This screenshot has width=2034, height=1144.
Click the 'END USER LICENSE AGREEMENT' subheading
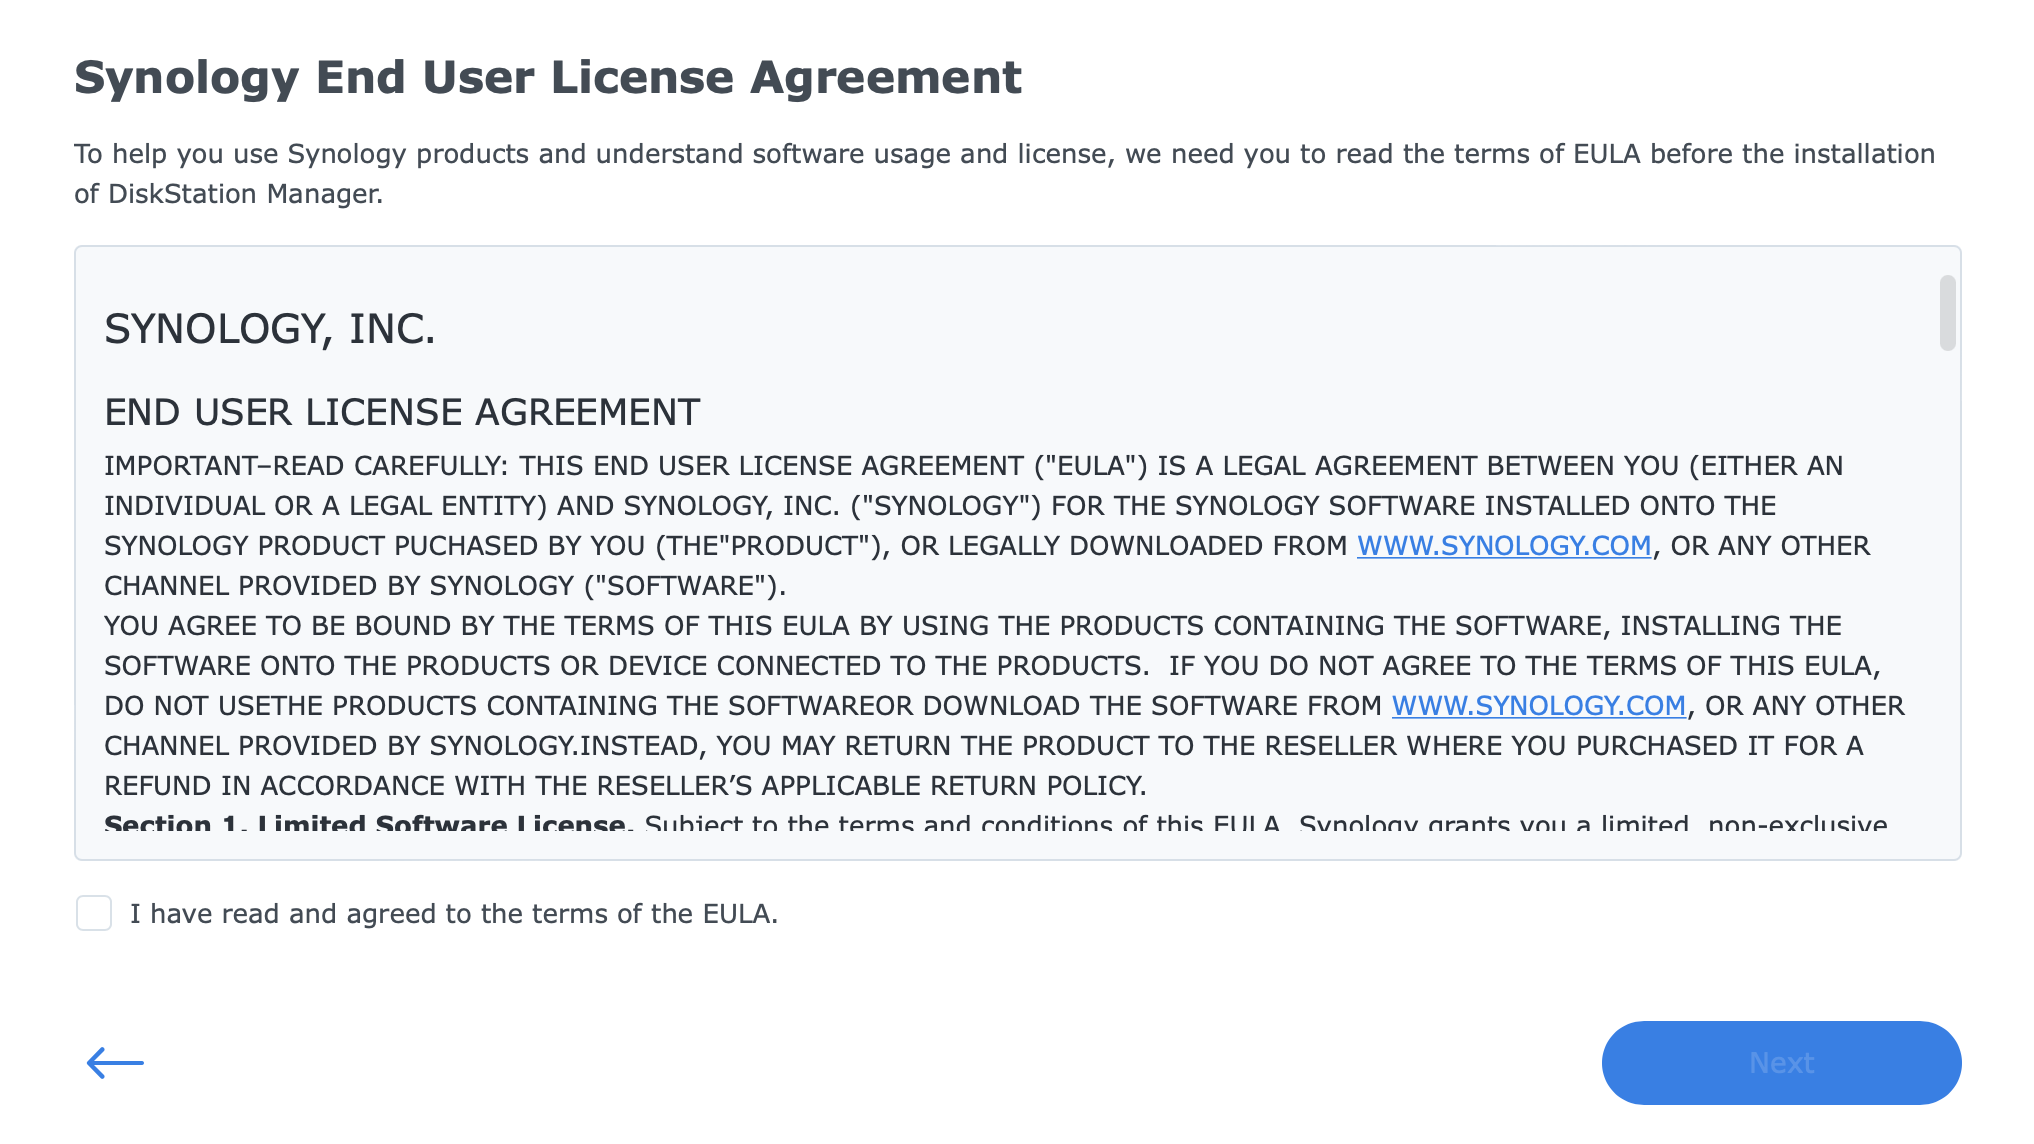[x=402, y=412]
